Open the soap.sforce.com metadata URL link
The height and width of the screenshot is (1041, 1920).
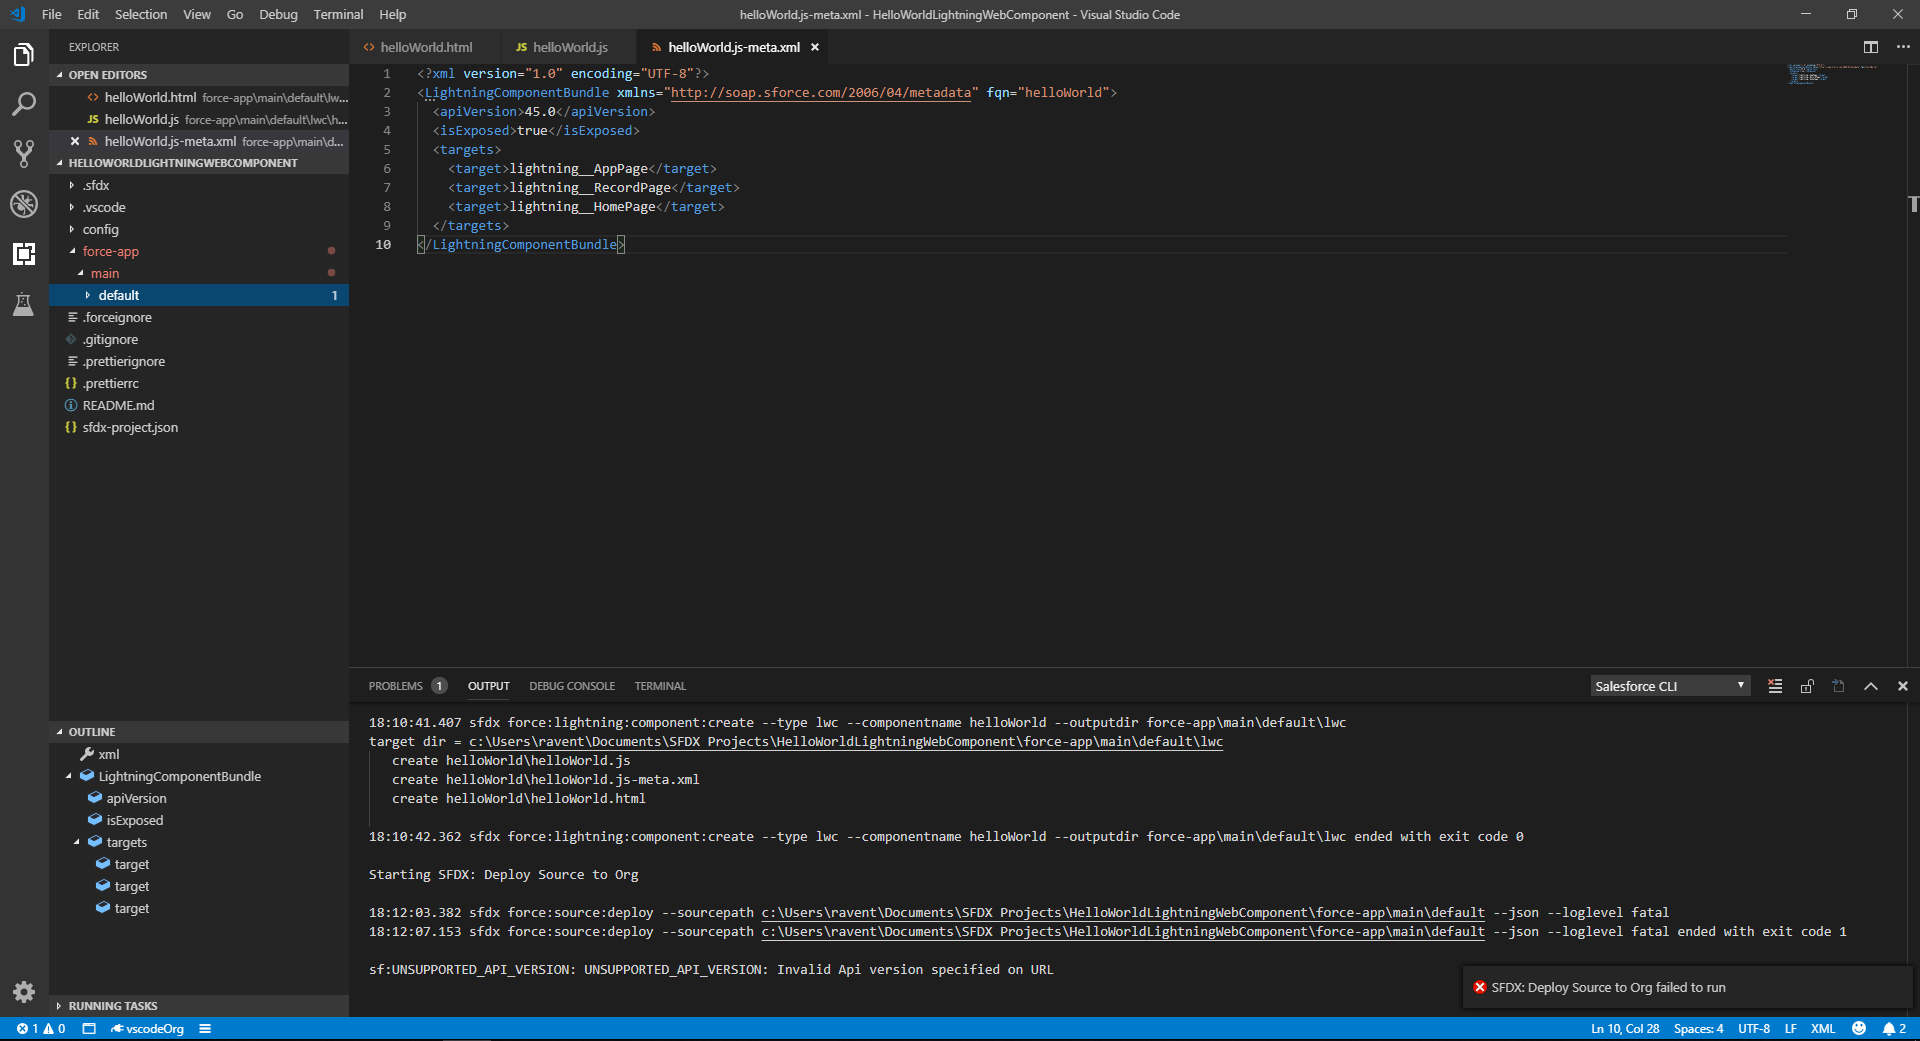(x=820, y=92)
